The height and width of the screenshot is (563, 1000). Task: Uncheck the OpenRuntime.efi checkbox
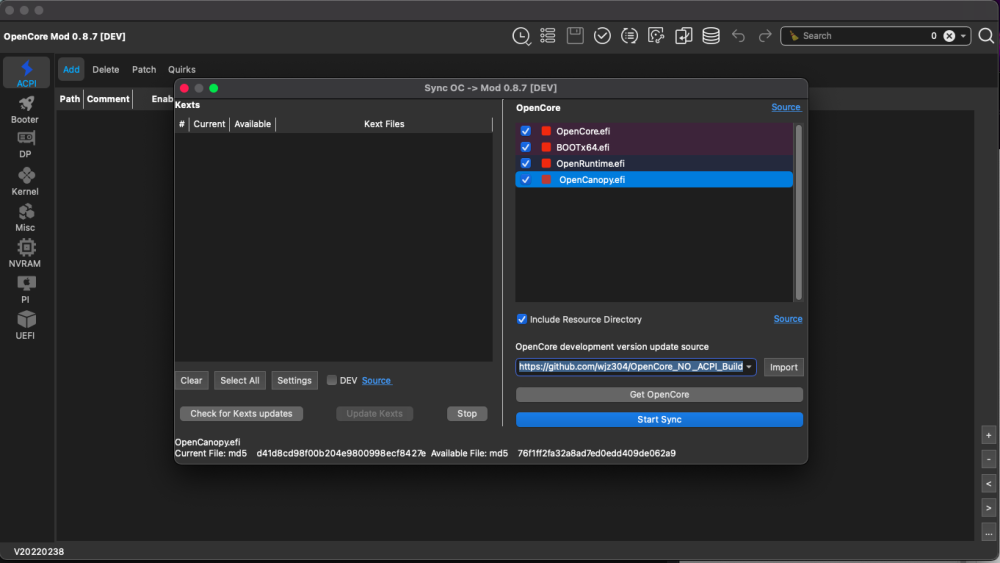point(526,163)
